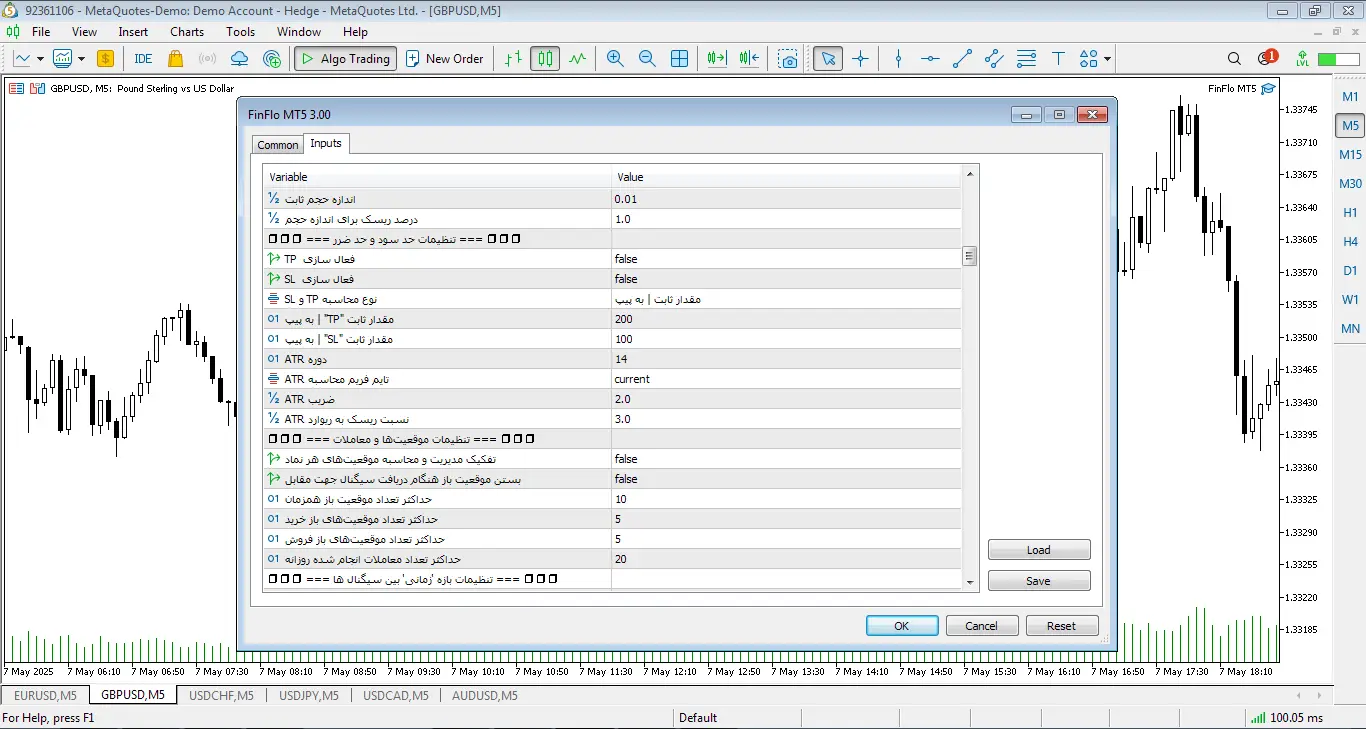Toggle chart auto scroll to end
Screen dimensions: 1366x729
tap(716, 59)
